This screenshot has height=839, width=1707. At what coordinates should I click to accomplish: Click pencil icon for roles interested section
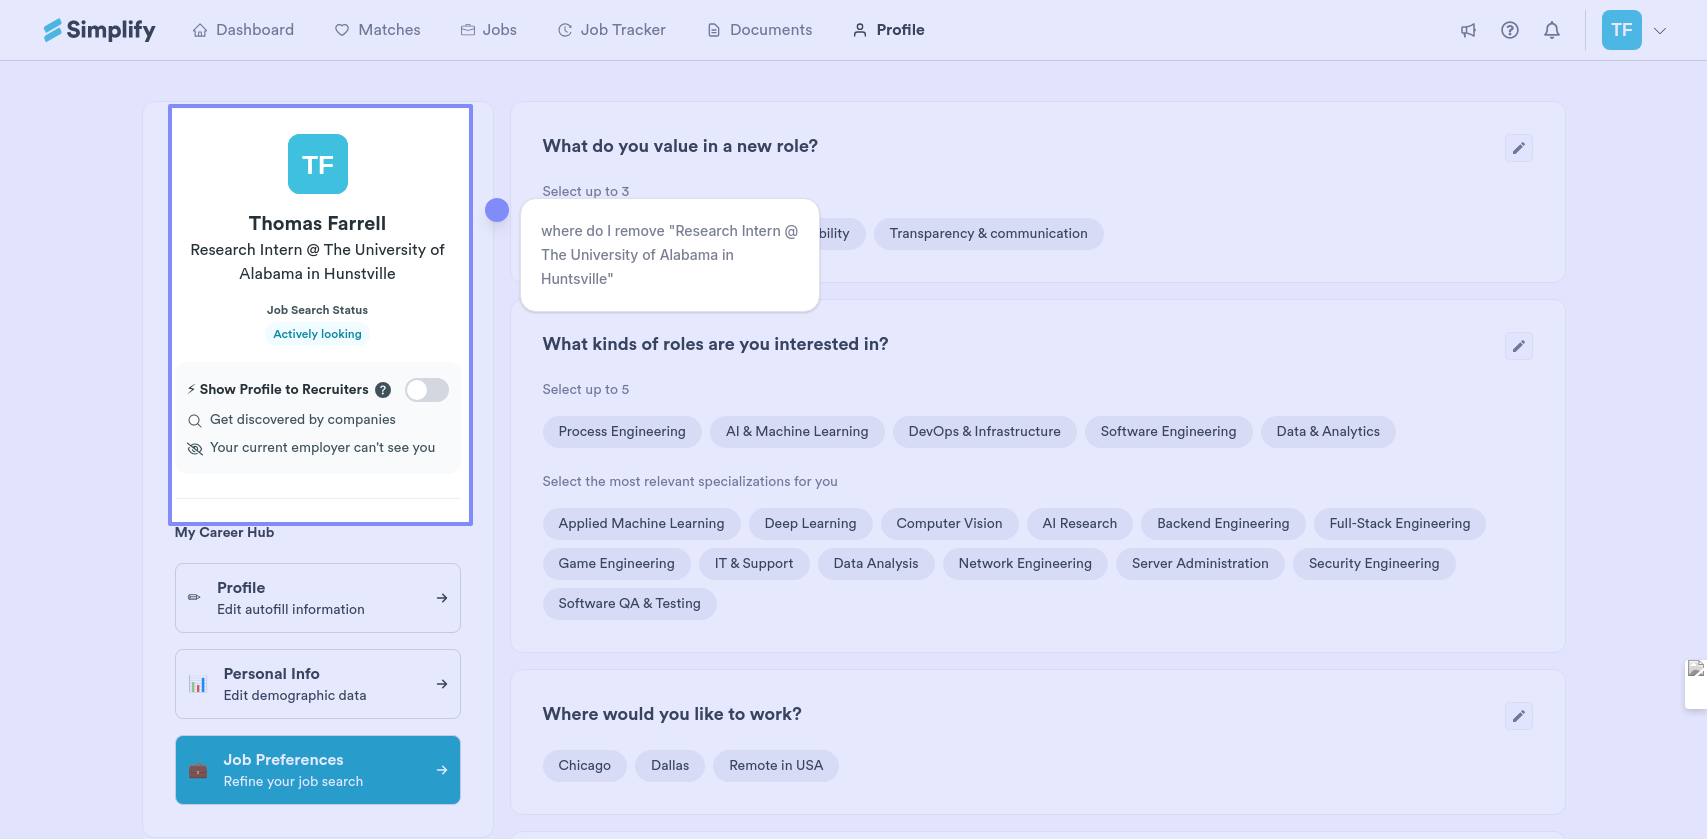pyautogui.click(x=1518, y=346)
